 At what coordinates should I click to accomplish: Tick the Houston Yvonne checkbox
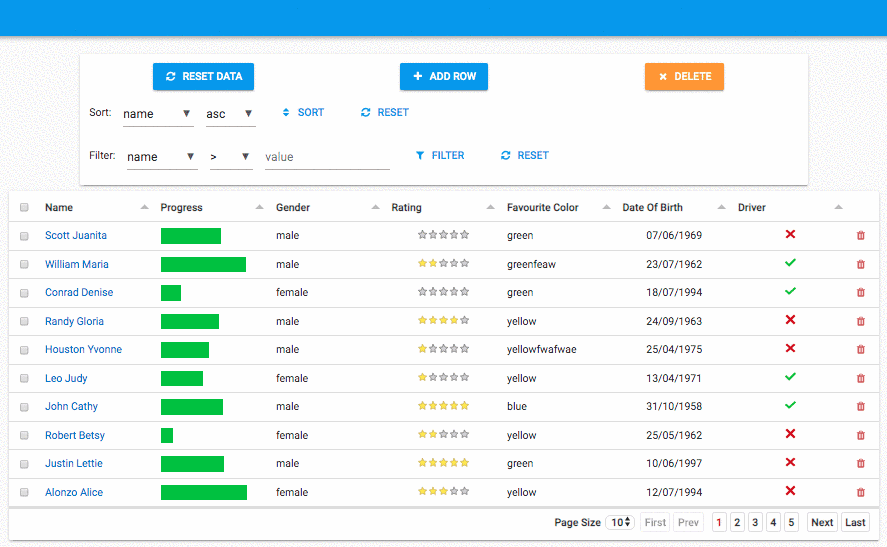(x=24, y=350)
